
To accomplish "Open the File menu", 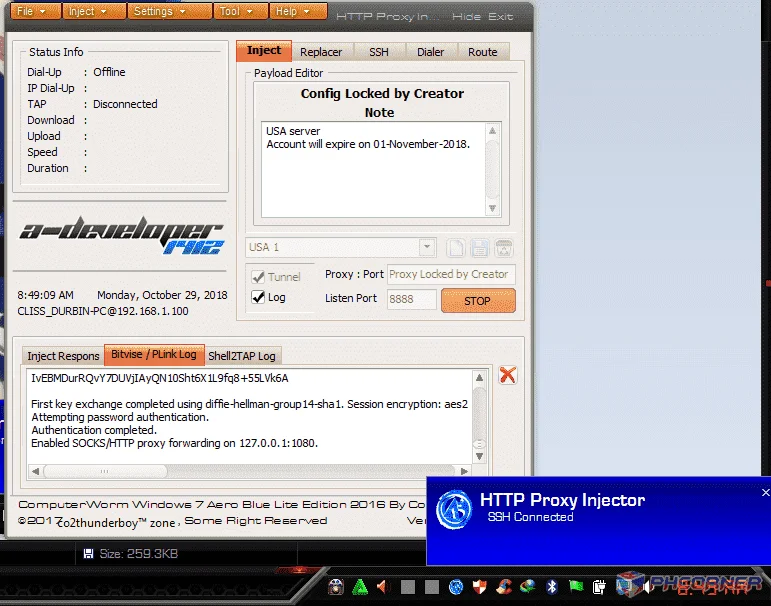I will click(x=34, y=11).
